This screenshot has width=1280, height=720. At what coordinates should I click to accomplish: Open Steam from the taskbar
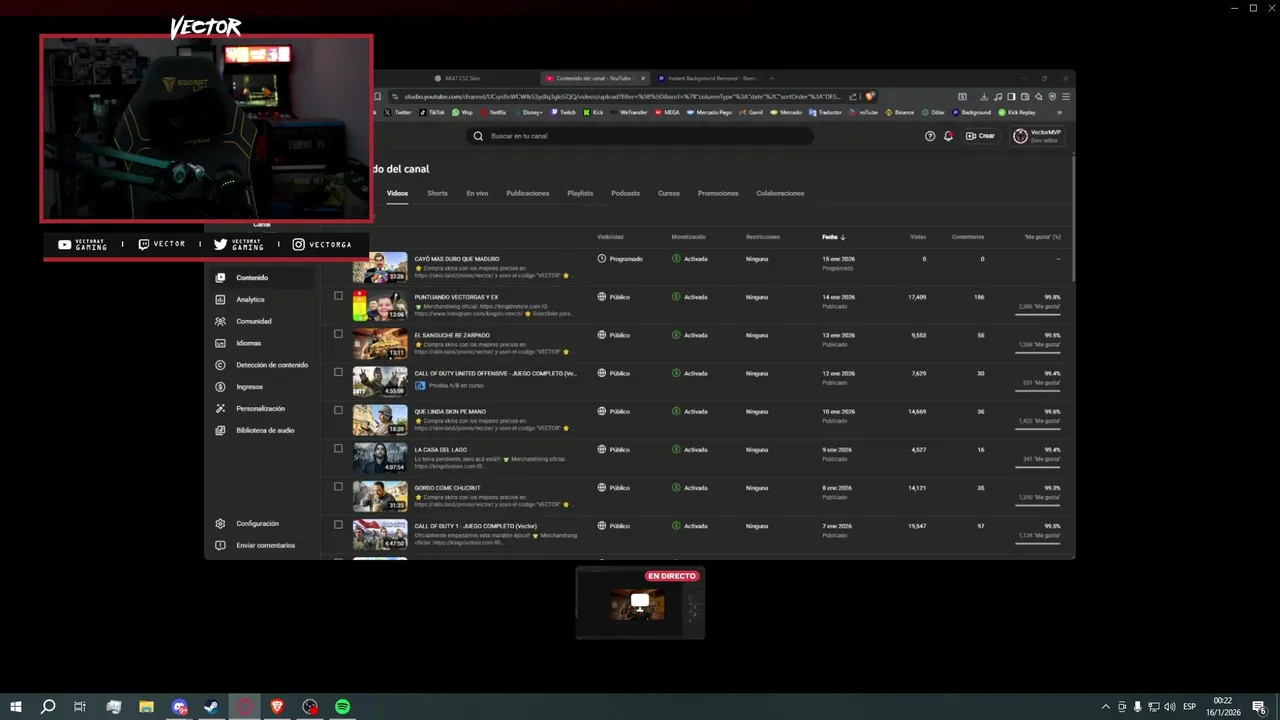tap(212, 707)
